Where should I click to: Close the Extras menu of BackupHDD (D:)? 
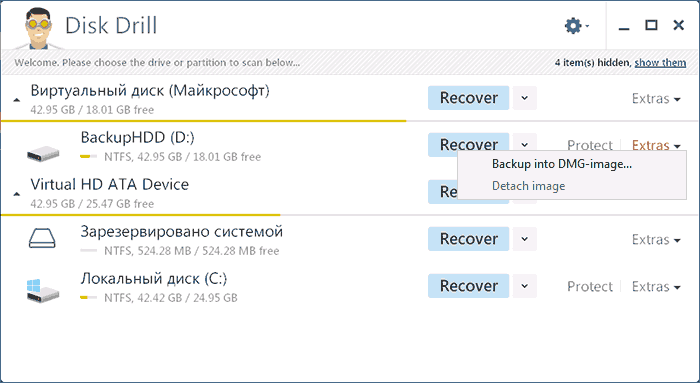click(x=656, y=145)
